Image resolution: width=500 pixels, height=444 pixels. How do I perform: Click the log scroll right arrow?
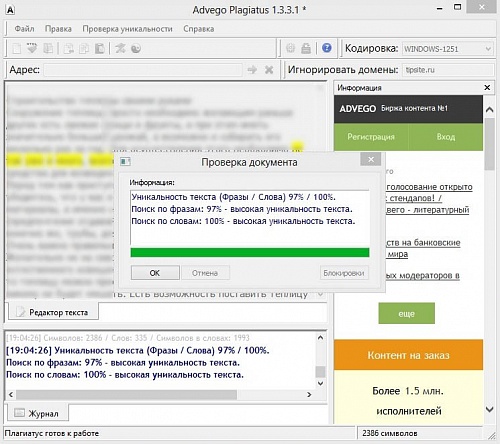(309, 395)
